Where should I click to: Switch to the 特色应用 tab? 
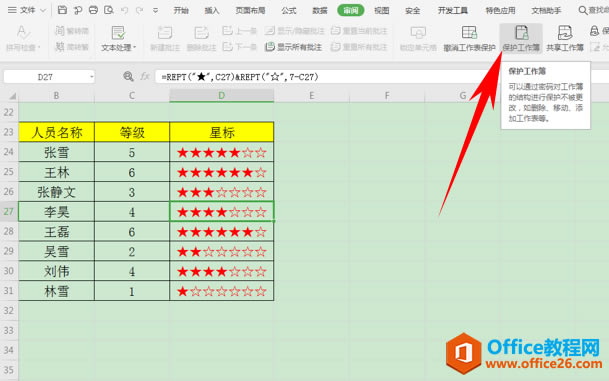[500, 10]
